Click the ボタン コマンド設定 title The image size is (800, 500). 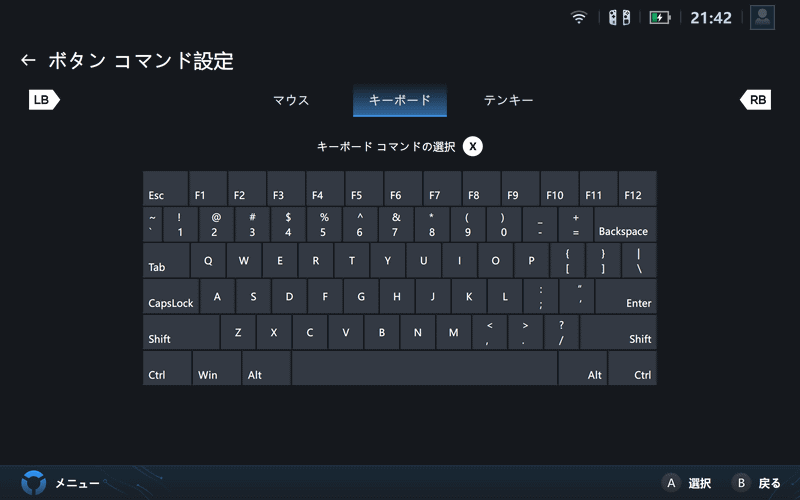(x=141, y=61)
